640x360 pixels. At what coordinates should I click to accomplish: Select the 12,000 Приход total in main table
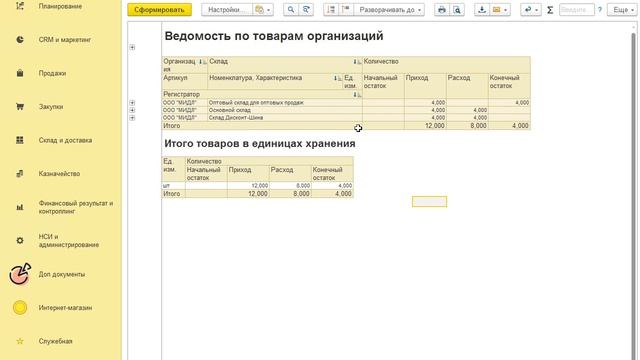pyautogui.click(x=425, y=126)
